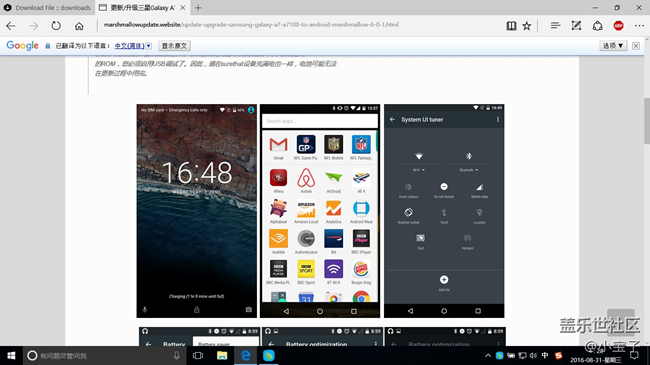Open reading view from the address bar
Image resolution: width=650 pixels, height=365 pixels.
pos(511,26)
